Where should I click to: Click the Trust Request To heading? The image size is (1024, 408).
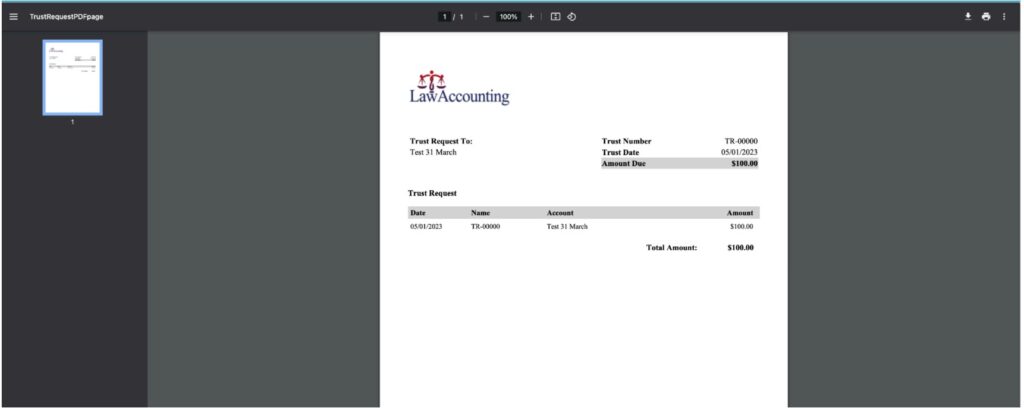click(x=441, y=141)
